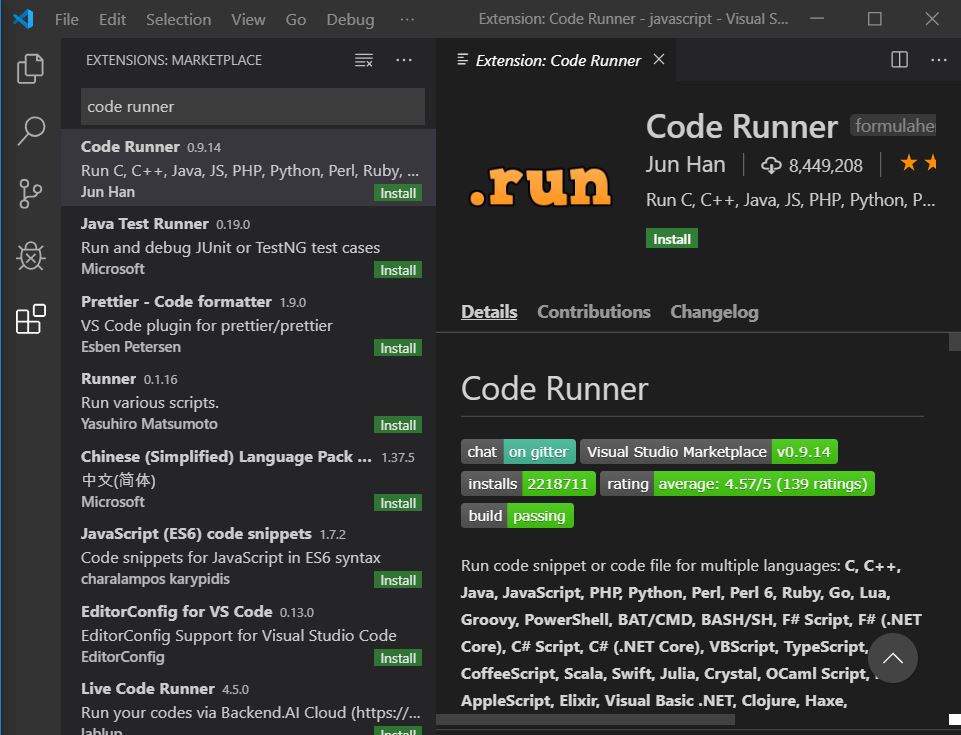This screenshot has width=961, height=735.
Task: Install Code Runner from the list
Action: [398, 193]
